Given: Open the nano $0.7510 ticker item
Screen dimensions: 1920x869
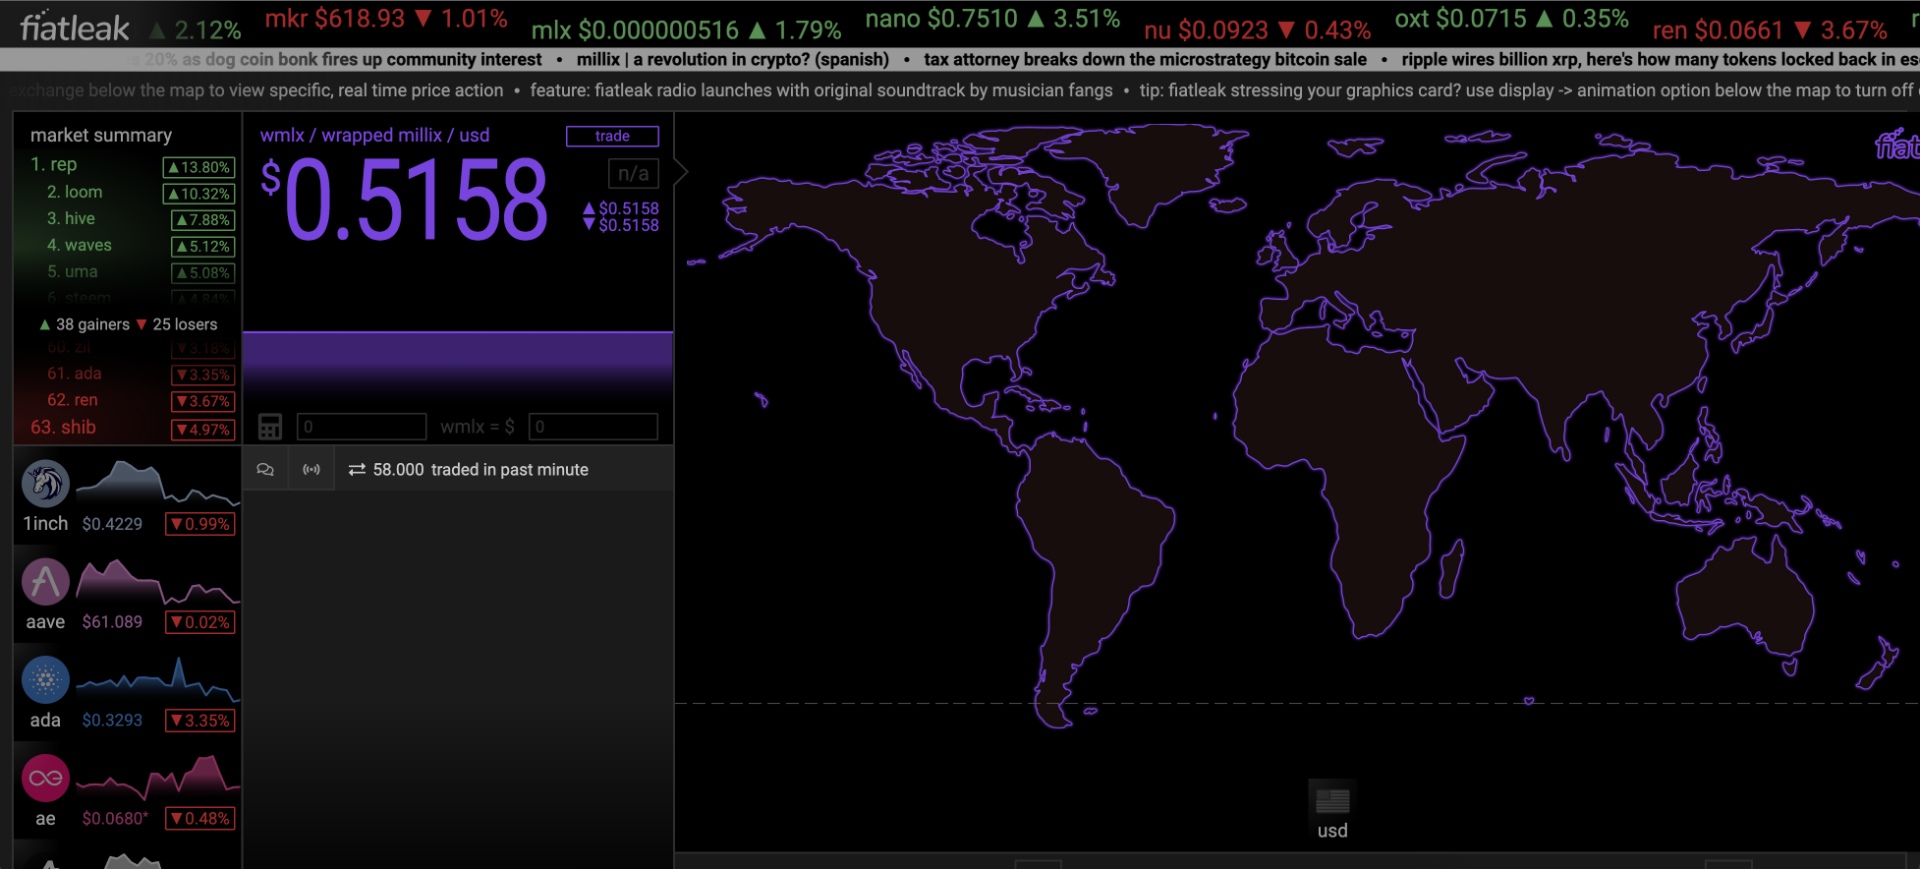Looking at the screenshot, I should (992, 19).
